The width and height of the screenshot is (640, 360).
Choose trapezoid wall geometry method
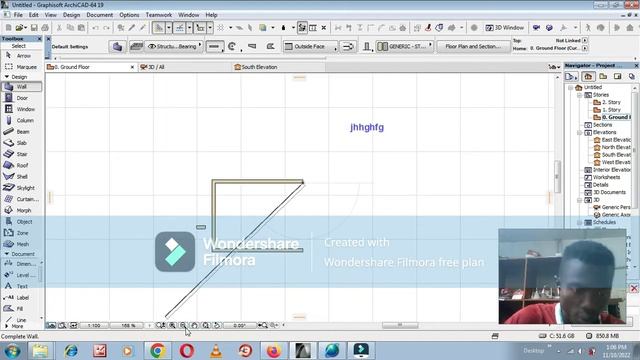pyautogui.click(x=252, y=47)
